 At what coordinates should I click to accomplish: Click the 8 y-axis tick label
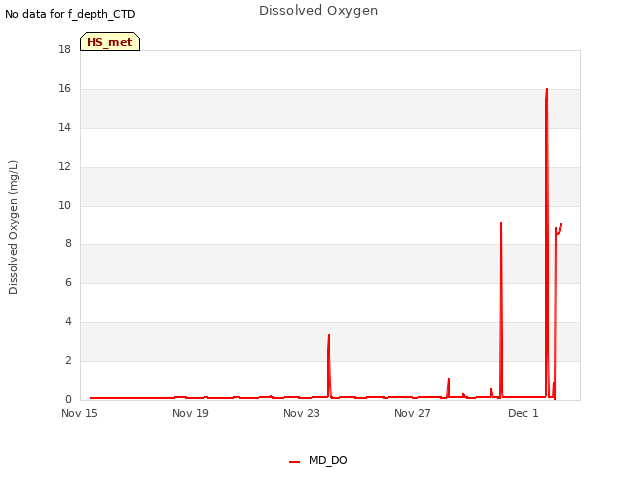click(68, 244)
